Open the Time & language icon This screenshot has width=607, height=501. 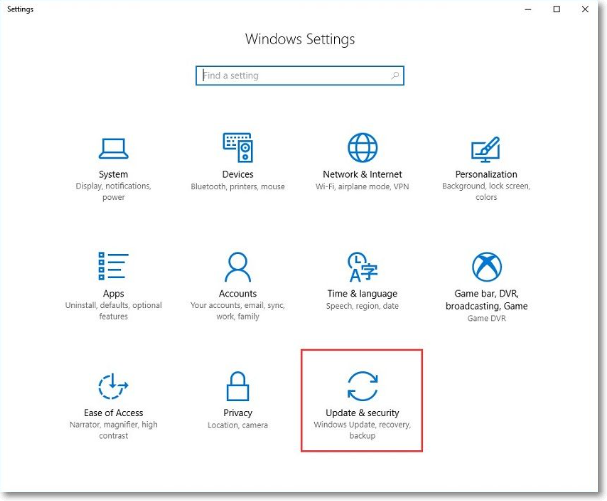tap(362, 267)
